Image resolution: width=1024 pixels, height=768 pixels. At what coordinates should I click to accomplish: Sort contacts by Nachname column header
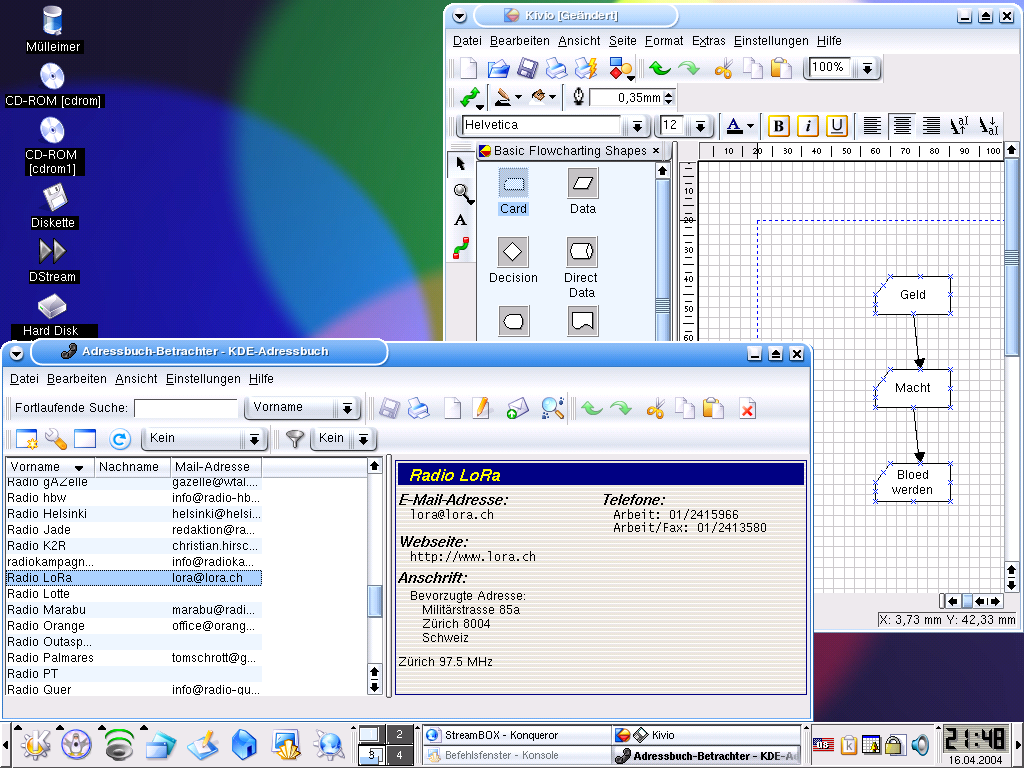pyautogui.click(x=129, y=467)
